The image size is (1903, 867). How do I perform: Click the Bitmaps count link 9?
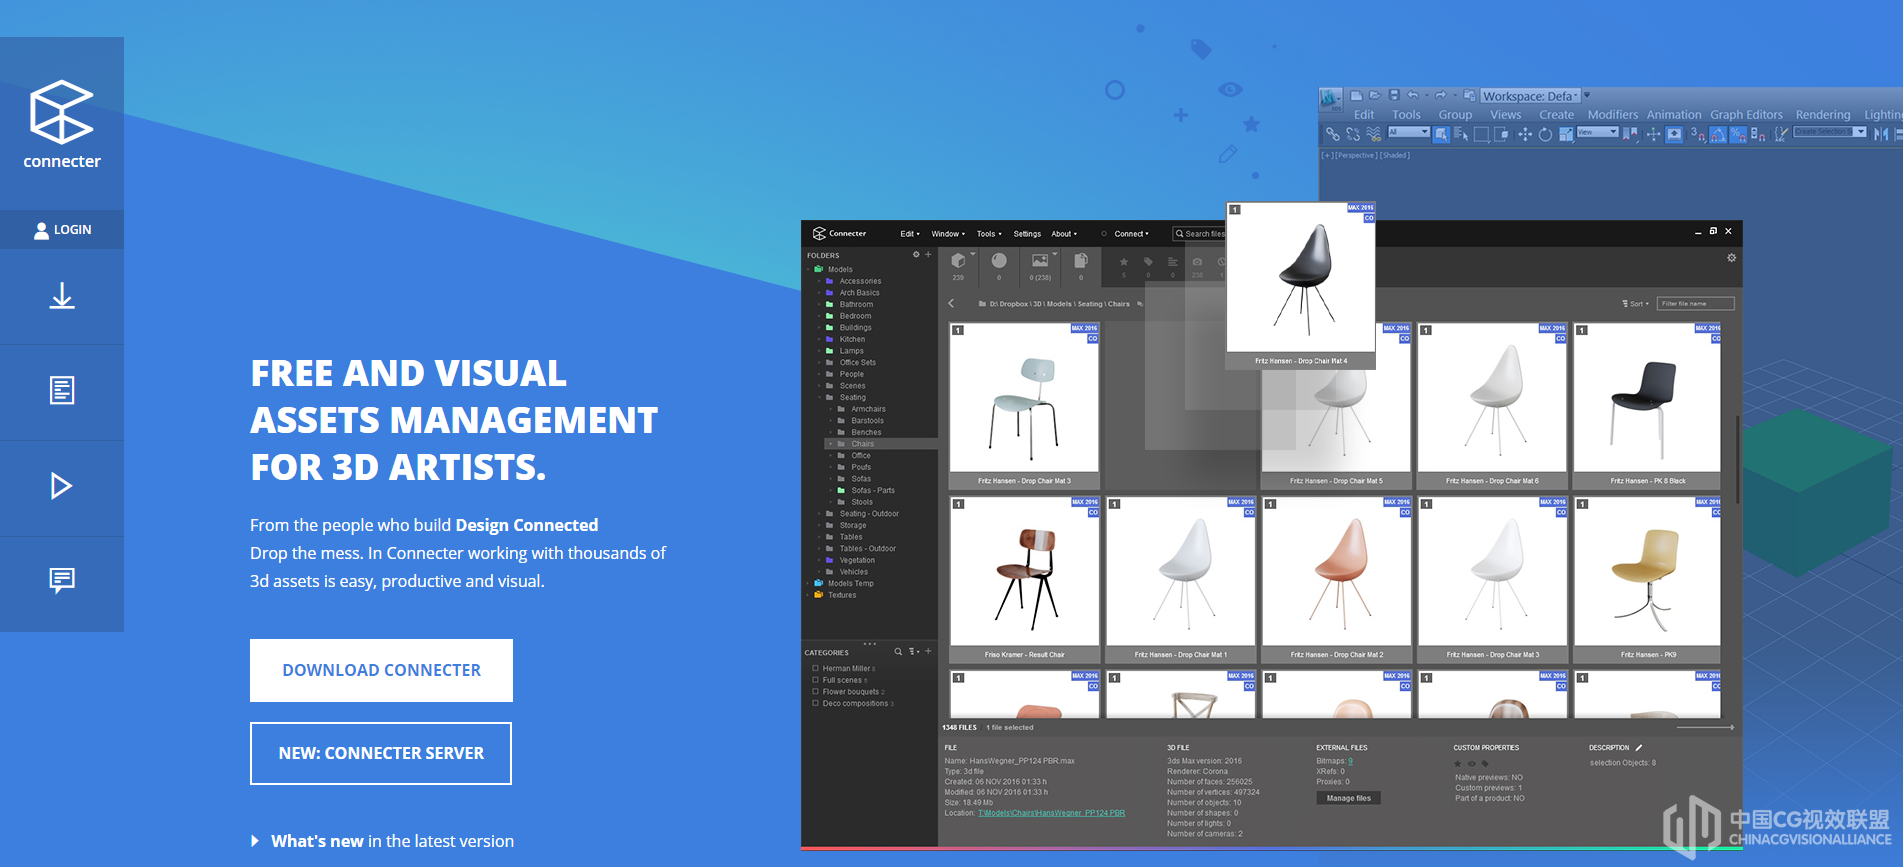[1350, 761]
